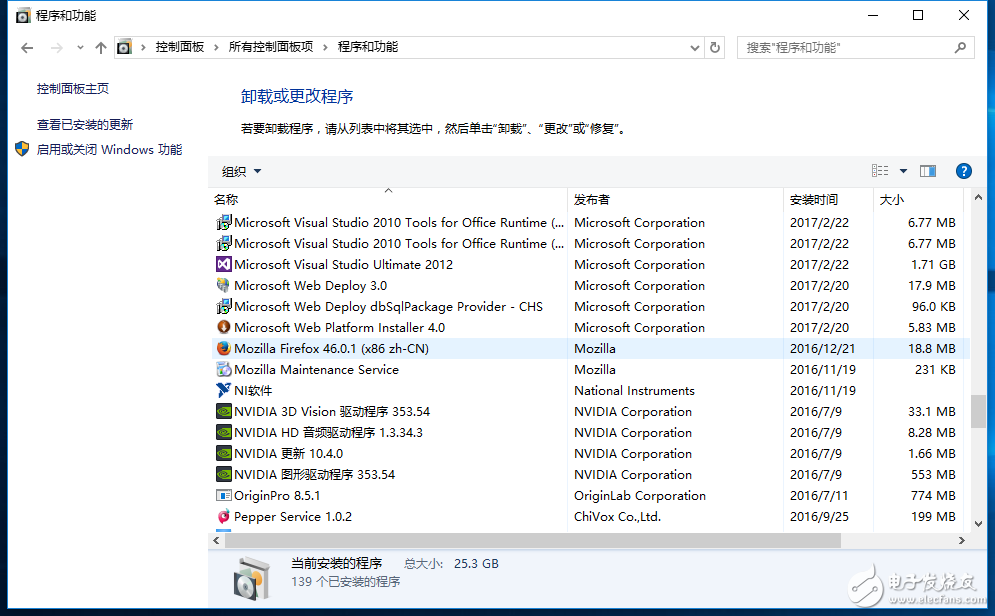Open recent locations dropdown arrow

click(x=80, y=48)
